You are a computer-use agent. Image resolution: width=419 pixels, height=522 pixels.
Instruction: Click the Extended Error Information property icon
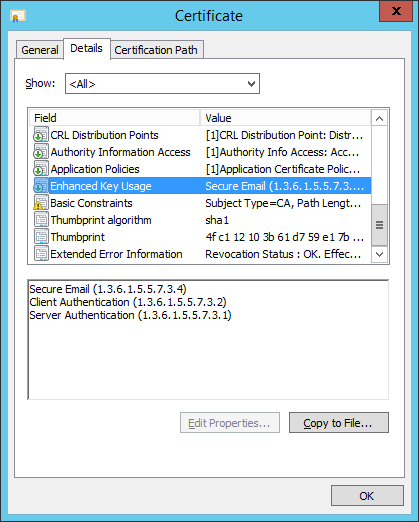[41, 254]
